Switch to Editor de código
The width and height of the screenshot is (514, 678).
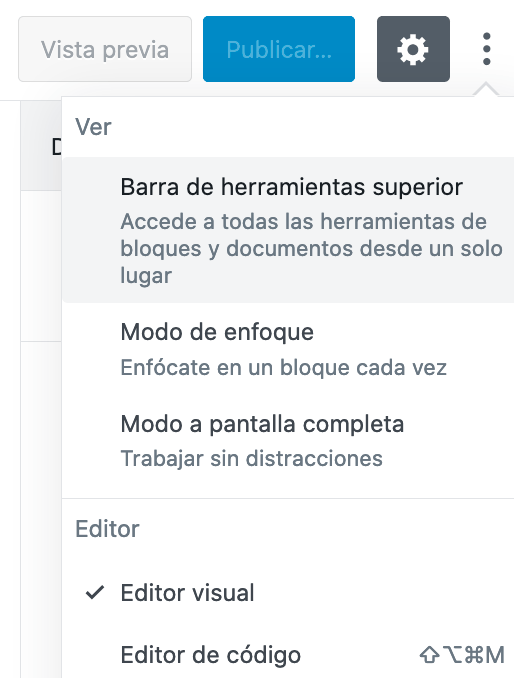pos(288,655)
